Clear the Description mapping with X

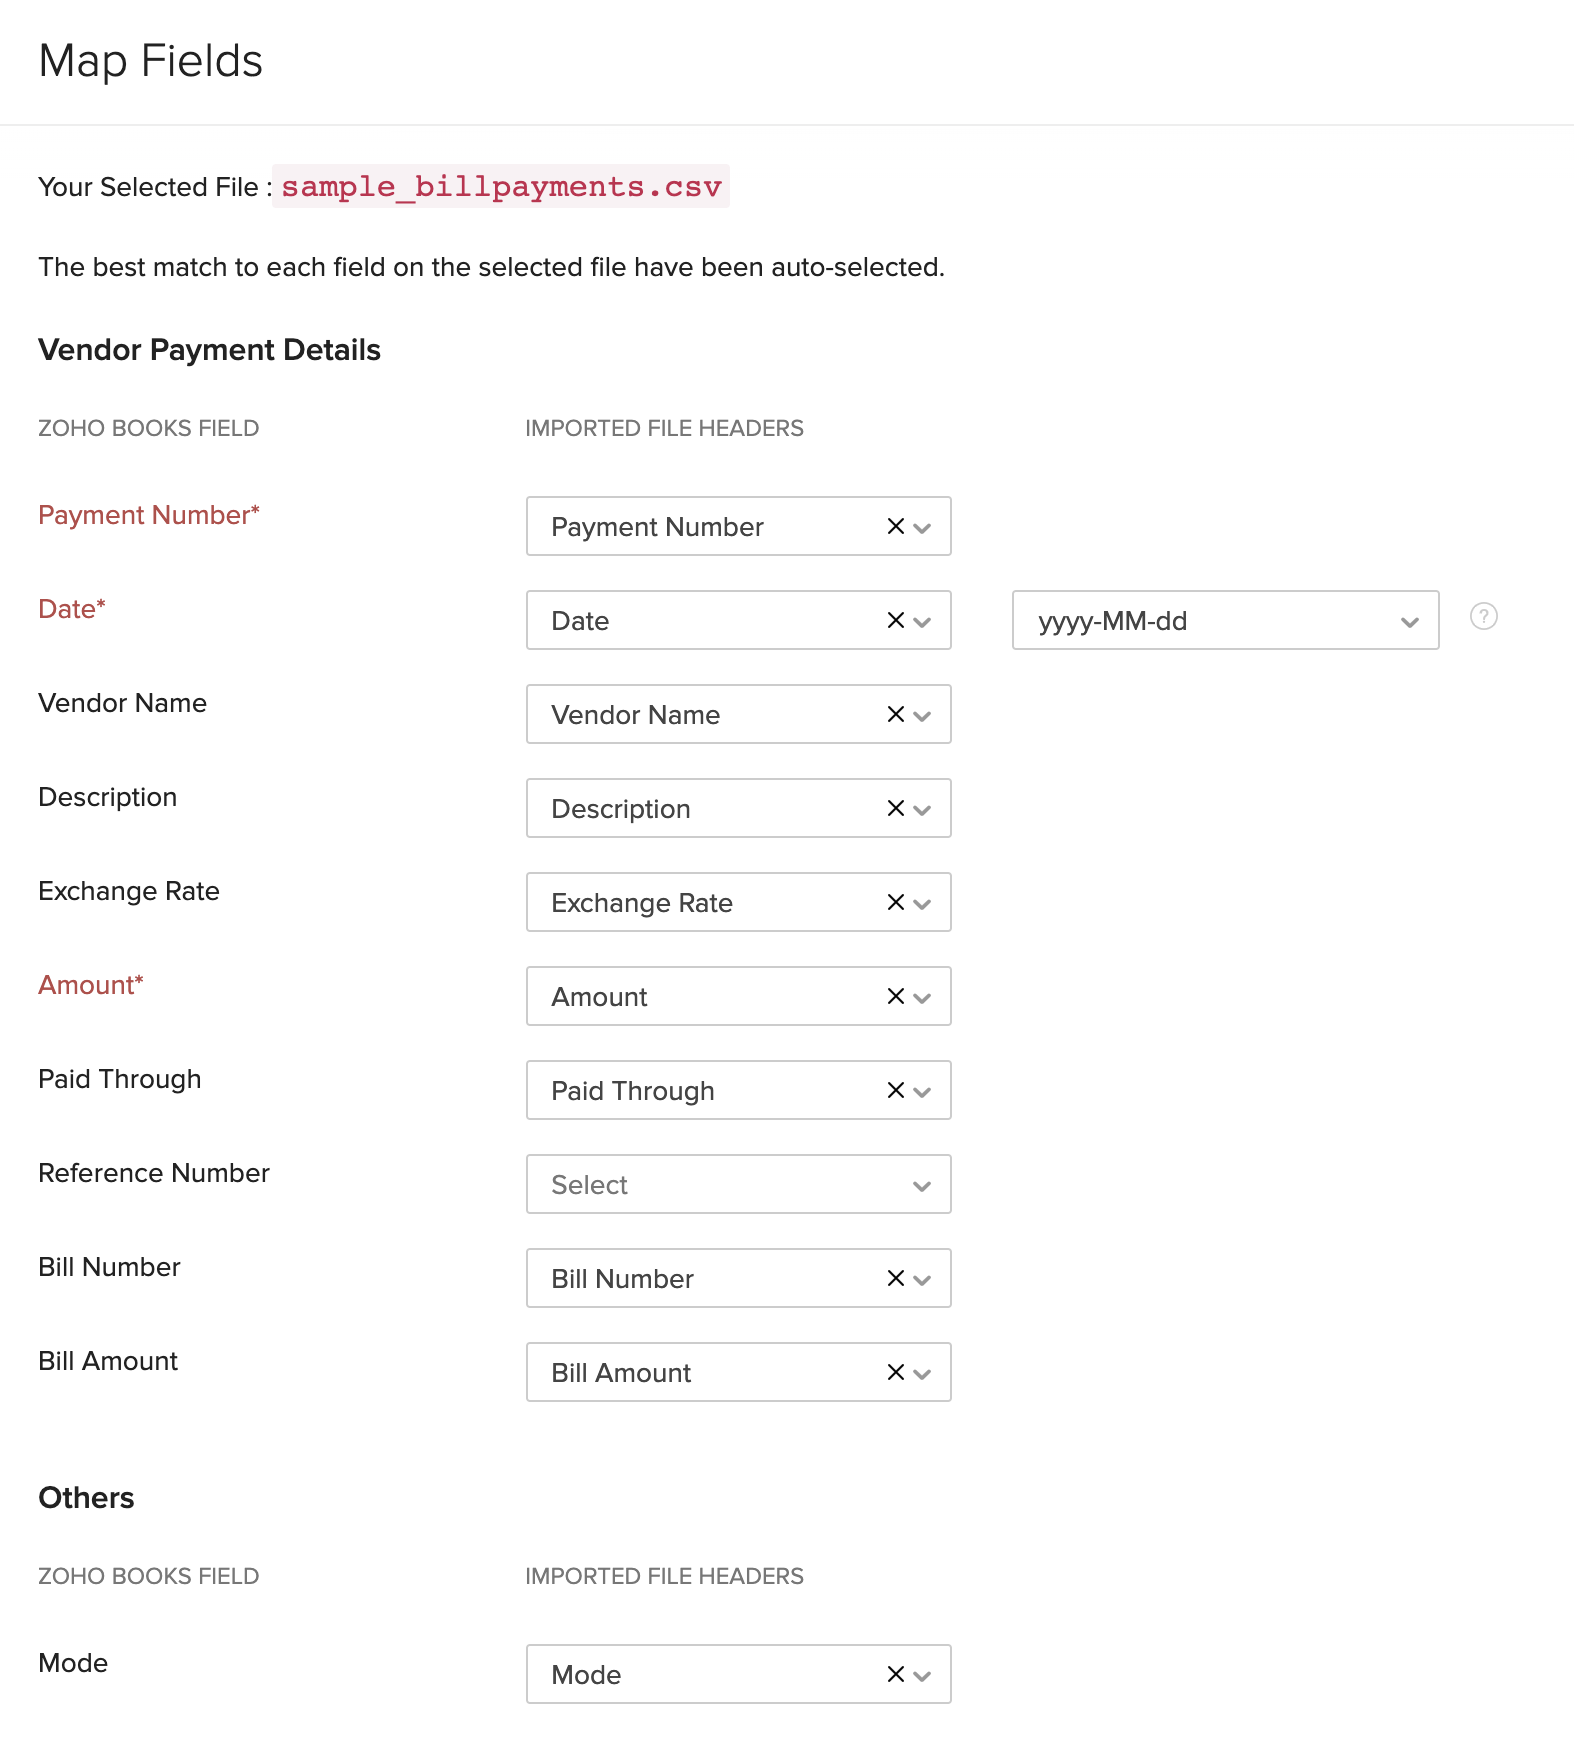pyautogui.click(x=895, y=808)
